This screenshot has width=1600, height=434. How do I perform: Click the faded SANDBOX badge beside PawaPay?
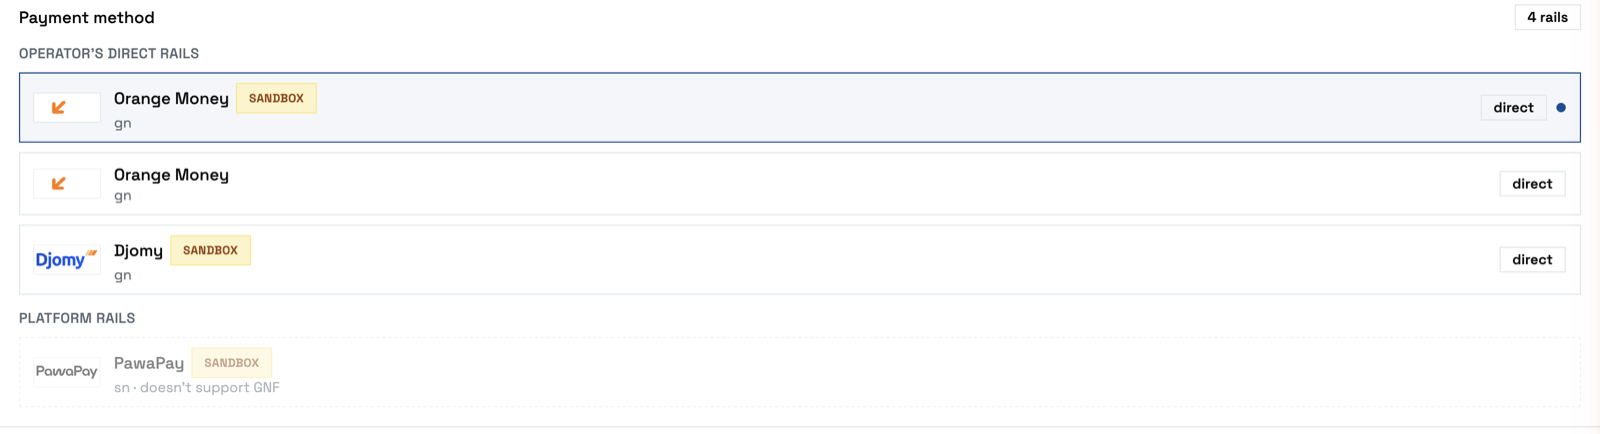point(231,363)
